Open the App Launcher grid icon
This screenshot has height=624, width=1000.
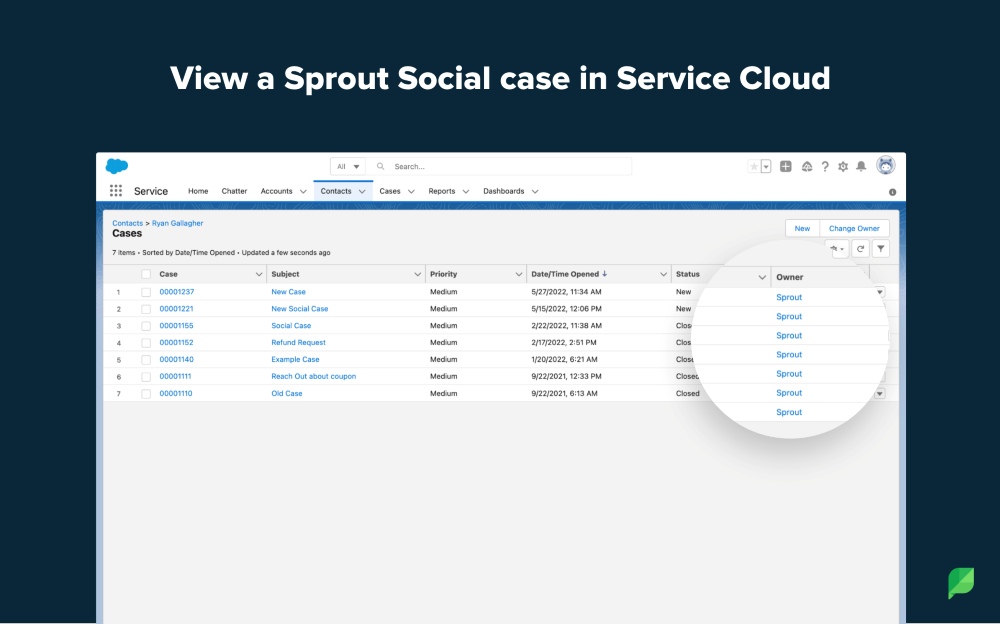coord(115,191)
